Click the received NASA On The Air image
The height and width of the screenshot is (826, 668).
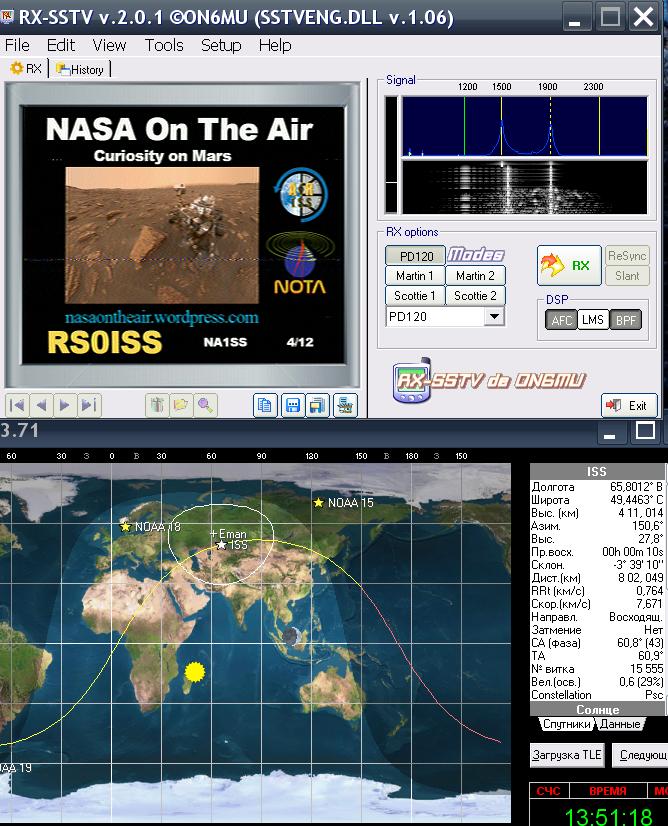point(182,235)
